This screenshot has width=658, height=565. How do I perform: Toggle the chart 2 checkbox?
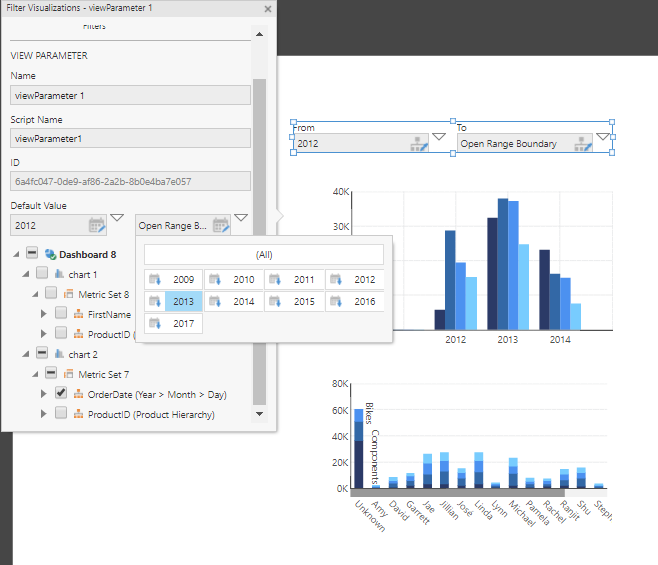tap(42, 353)
